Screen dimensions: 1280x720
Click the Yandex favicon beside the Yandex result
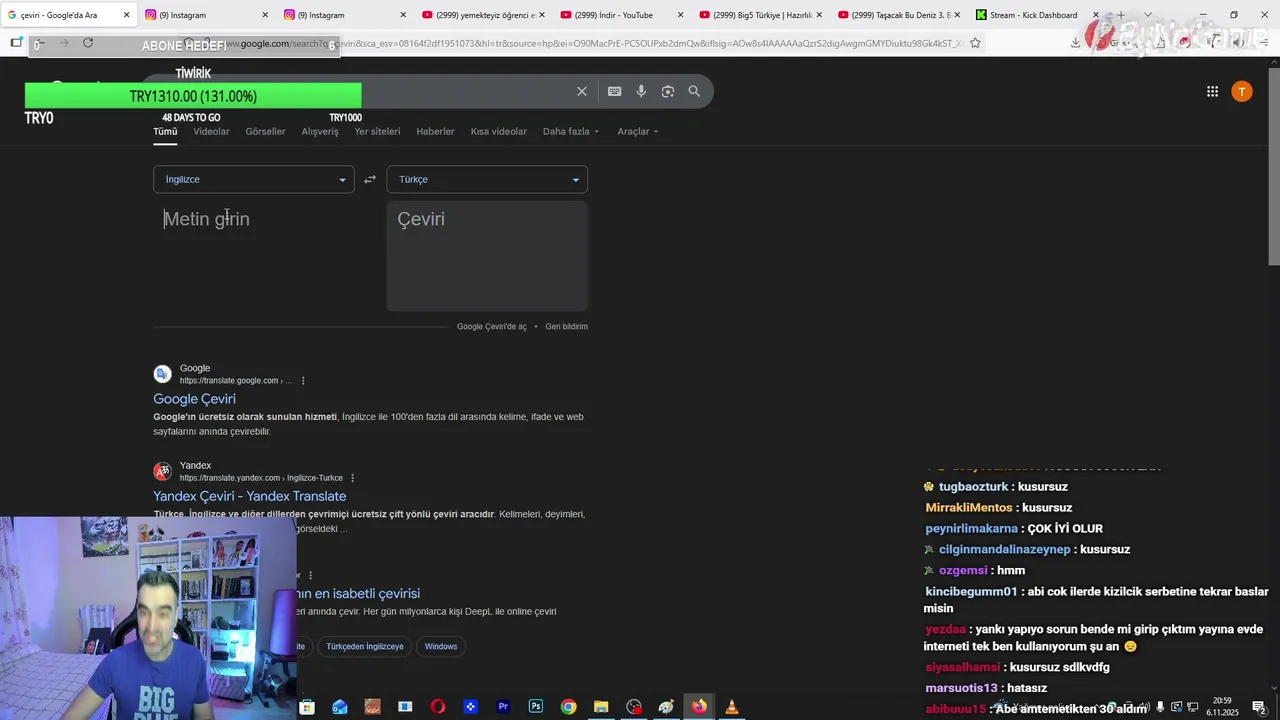pos(162,472)
